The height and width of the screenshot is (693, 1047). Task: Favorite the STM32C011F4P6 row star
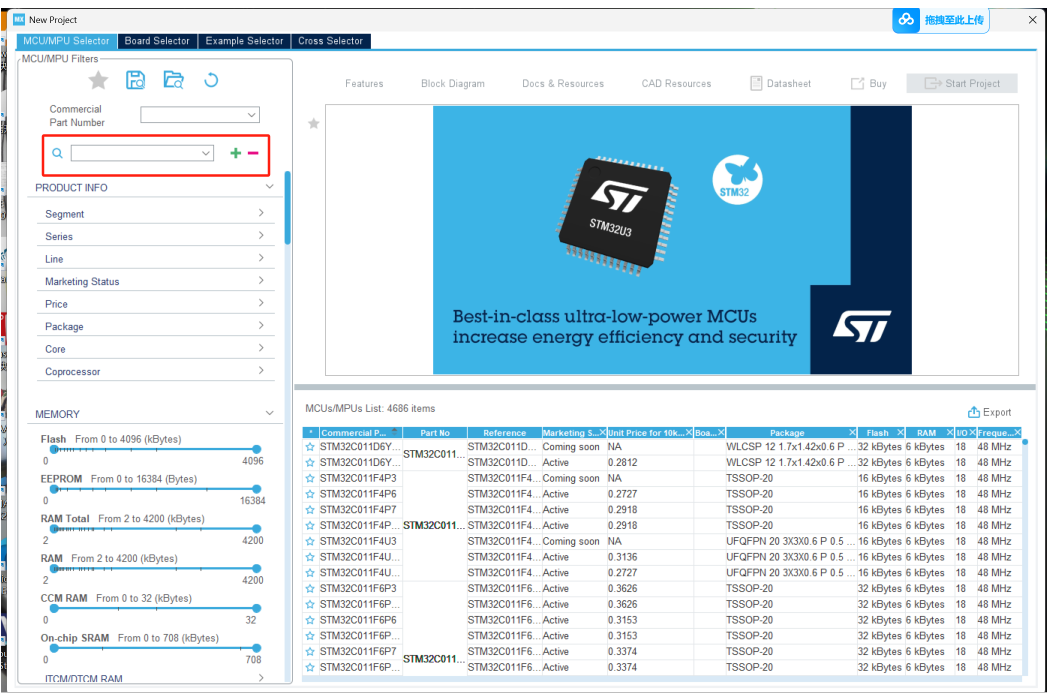pyautogui.click(x=310, y=495)
